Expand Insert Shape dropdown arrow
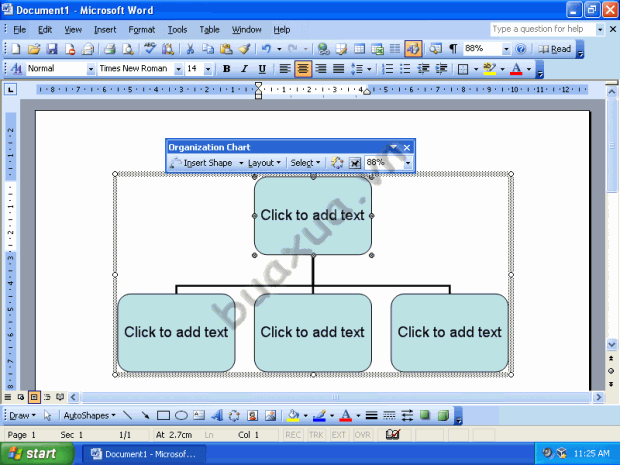The height and width of the screenshot is (465, 620). click(241, 163)
